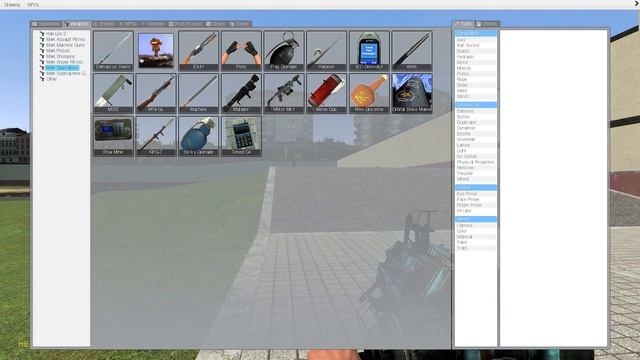Switch to the Dupes tab
This screenshot has height=360, width=640.
coord(216,24)
